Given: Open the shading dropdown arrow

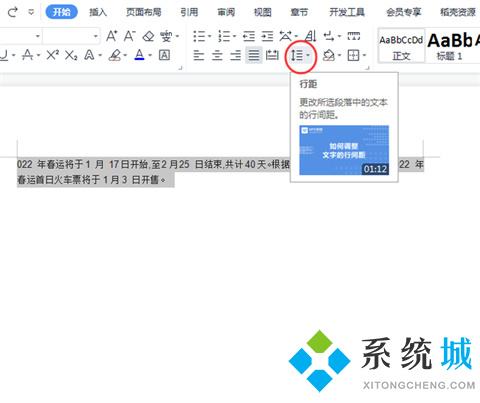Looking at the screenshot, I should [339, 55].
